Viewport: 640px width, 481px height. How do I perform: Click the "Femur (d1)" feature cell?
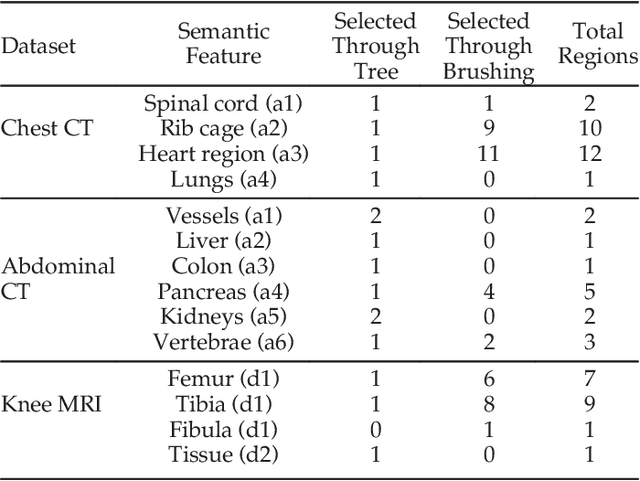[x=222, y=380]
